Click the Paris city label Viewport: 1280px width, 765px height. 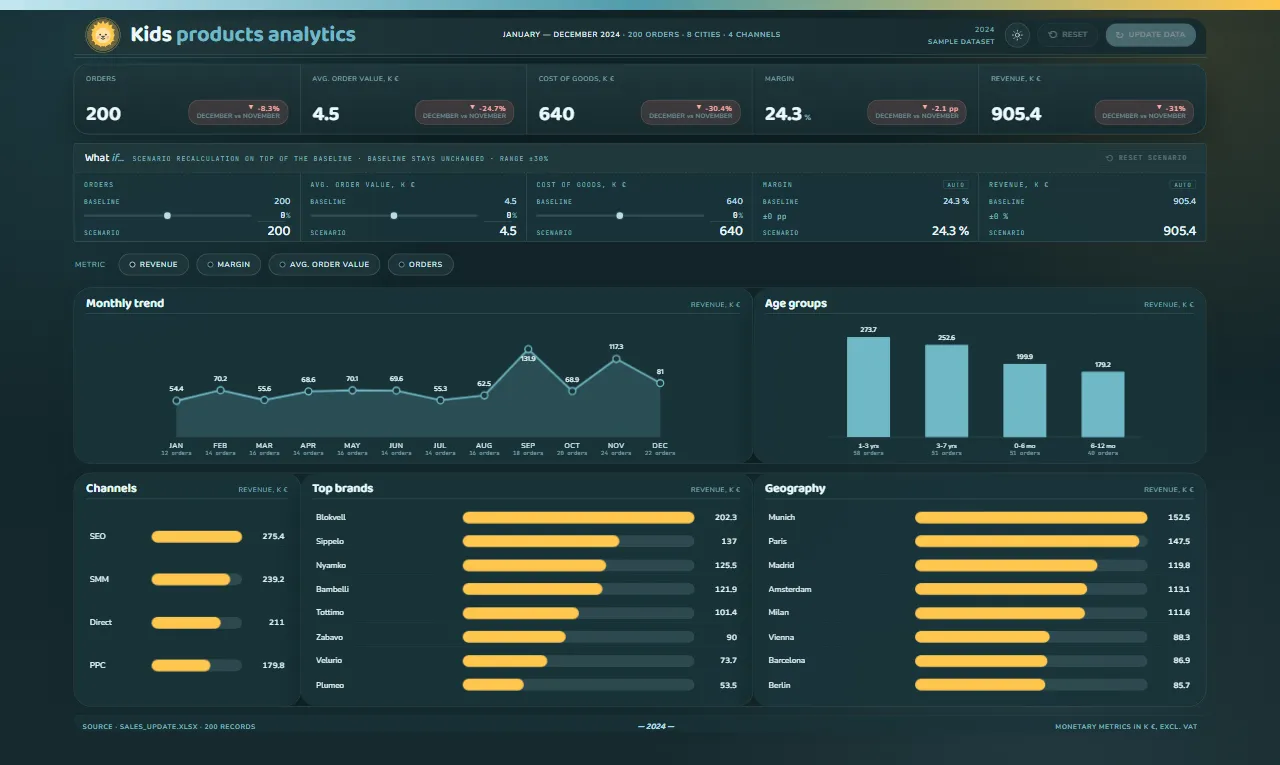[777, 541]
